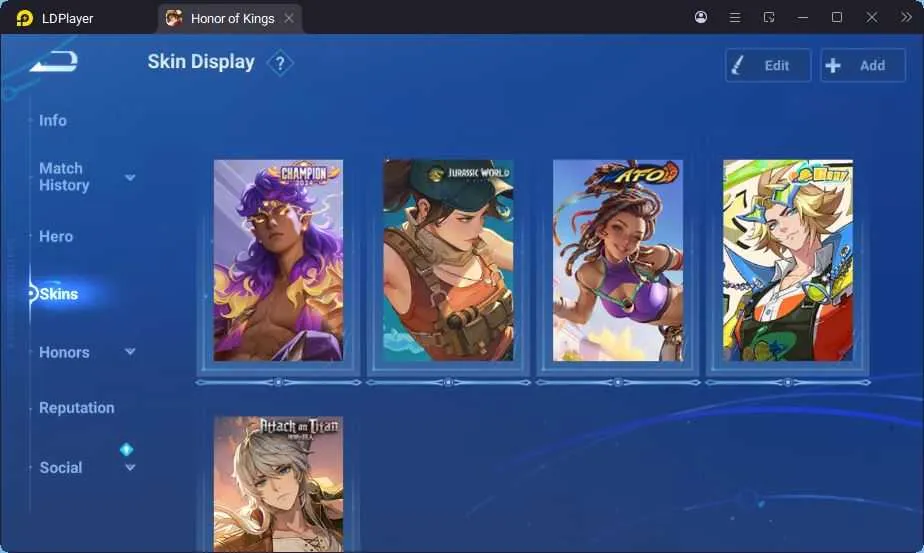
Task: Maximize the LDPlayer window
Action: point(837,17)
